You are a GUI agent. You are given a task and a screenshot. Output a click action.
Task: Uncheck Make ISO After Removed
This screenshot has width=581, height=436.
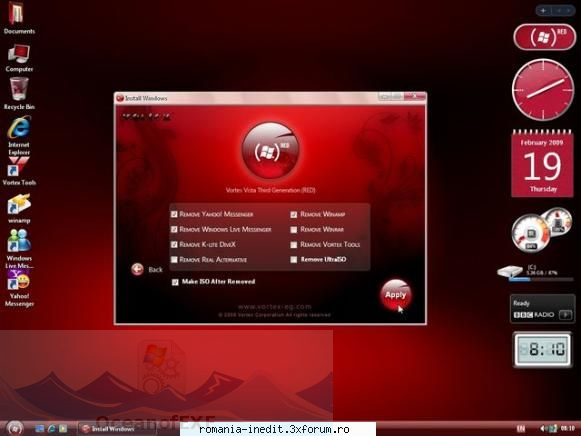click(175, 282)
